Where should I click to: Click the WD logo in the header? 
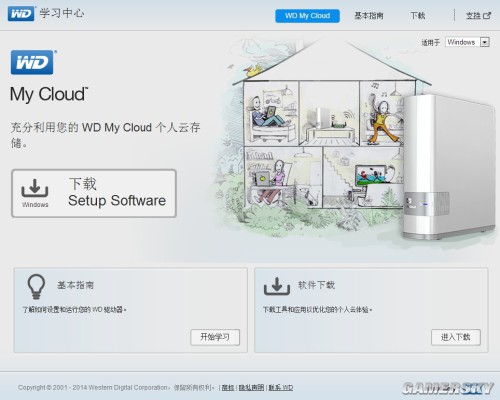point(21,14)
